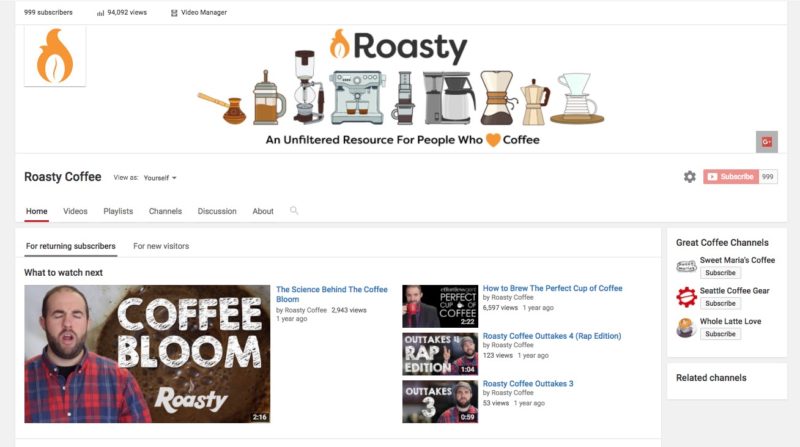Click the Roasty channel banner image
The image size is (800, 447).
(401, 89)
